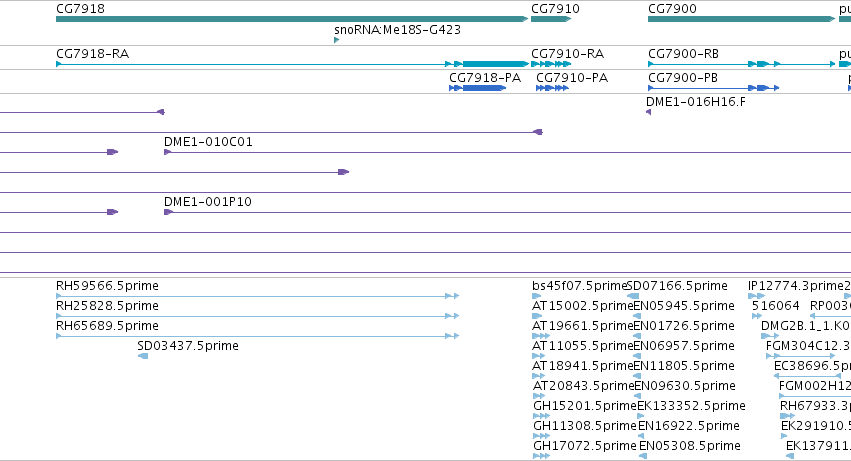This screenshot has height=461, width=851.
Task: Select the AT20843.5prime label
Action: [x=584, y=386]
